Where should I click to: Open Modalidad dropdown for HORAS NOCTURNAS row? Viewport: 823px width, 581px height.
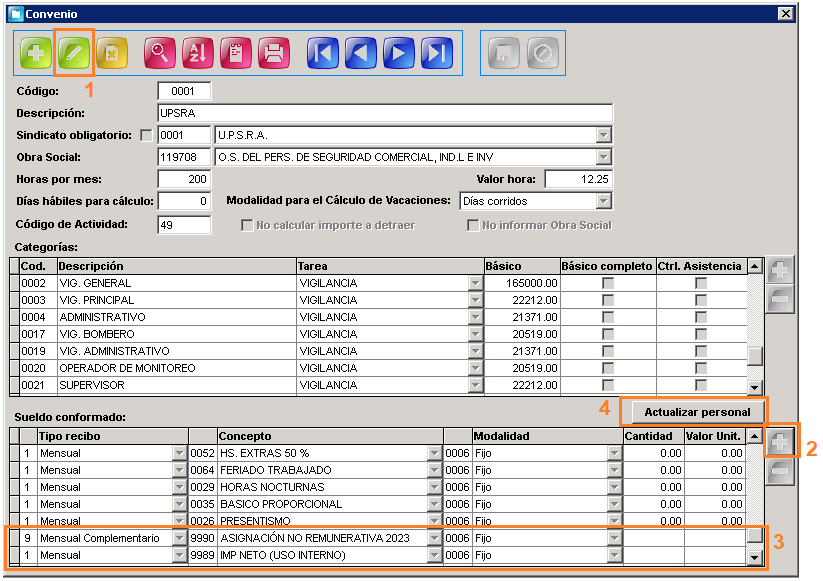point(614,487)
